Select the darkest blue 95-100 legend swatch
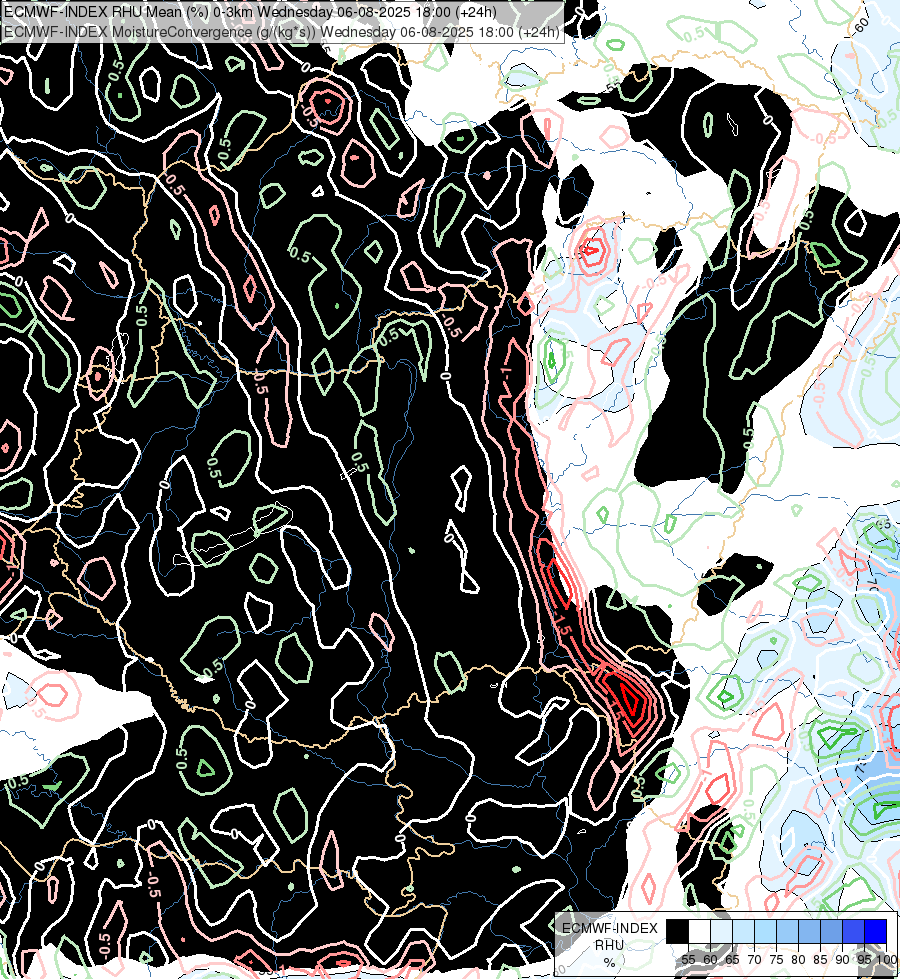This screenshot has height=979, width=900. pyautogui.click(x=876, y=931)
